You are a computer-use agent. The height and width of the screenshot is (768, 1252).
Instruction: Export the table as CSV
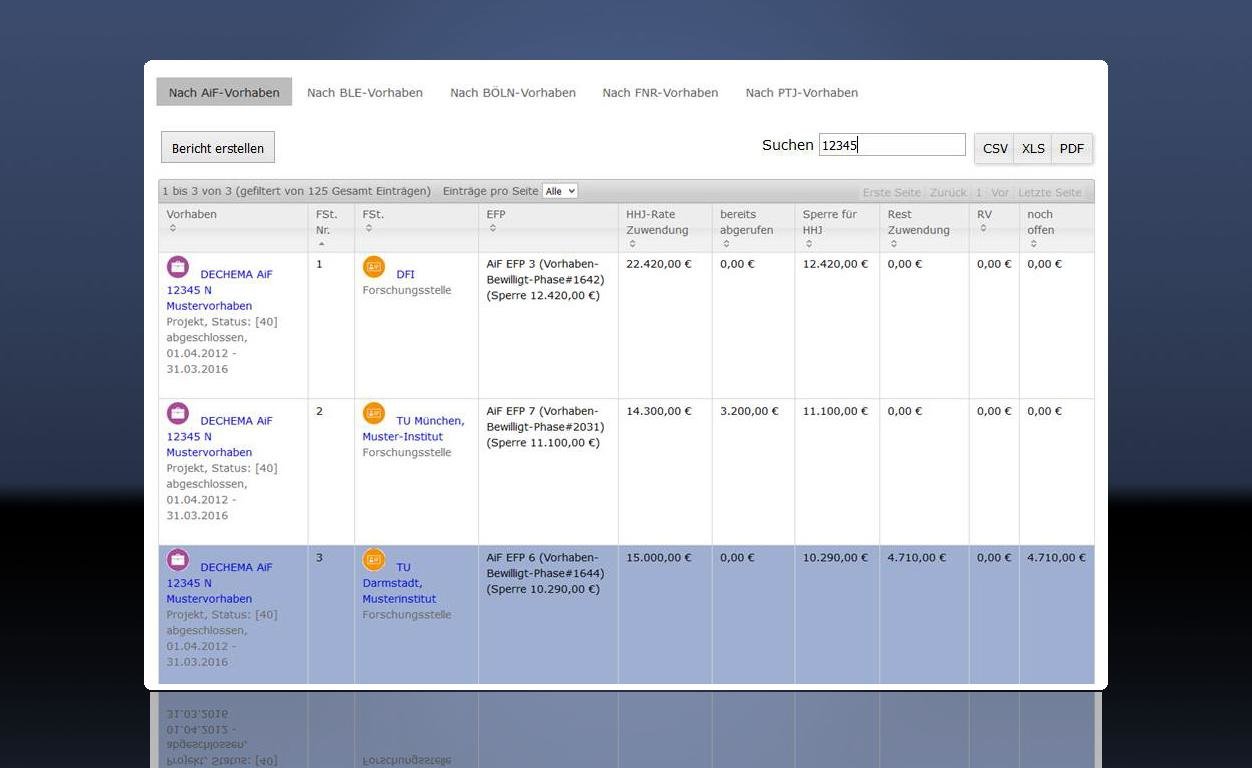coord(995,148)
